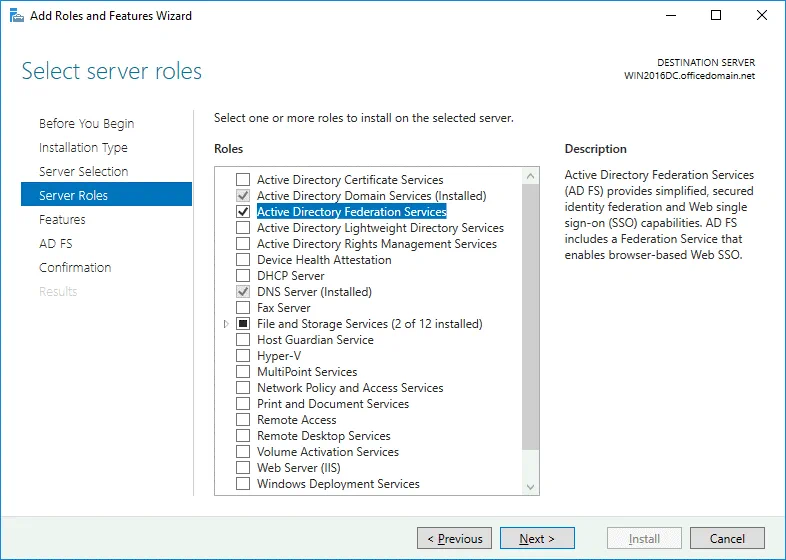Viewport: 786px width, 560px height.
Task: Cancel the Add Roles wizard
Action: 727,539
